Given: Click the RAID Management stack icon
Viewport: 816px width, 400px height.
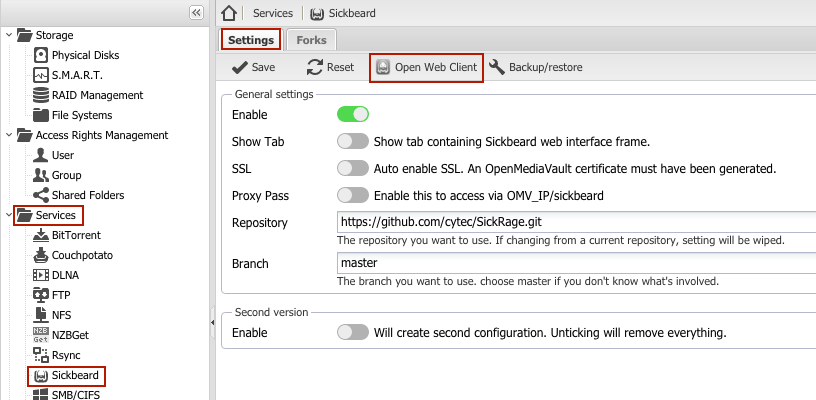Looking at the screenshot, I should pos(41,95).
